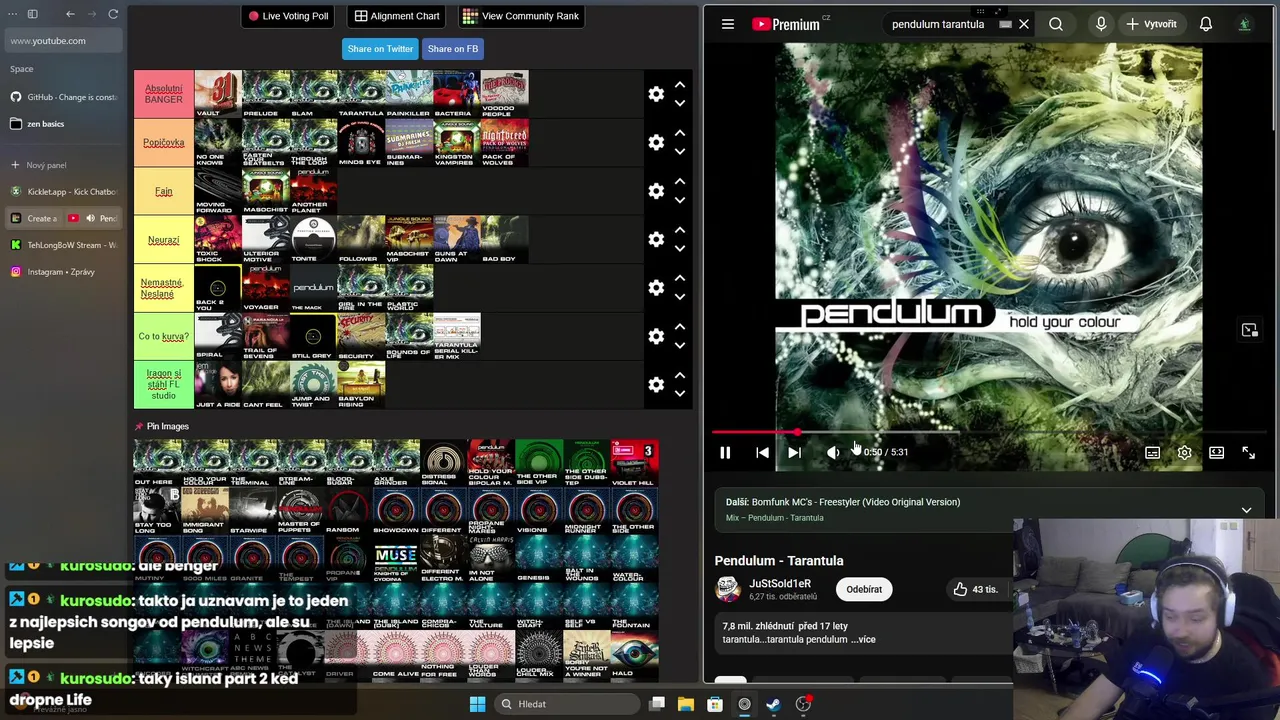Screen dimensions: 1280x720
Task: Move Fajn tier row up
Action: coord(680,181)
